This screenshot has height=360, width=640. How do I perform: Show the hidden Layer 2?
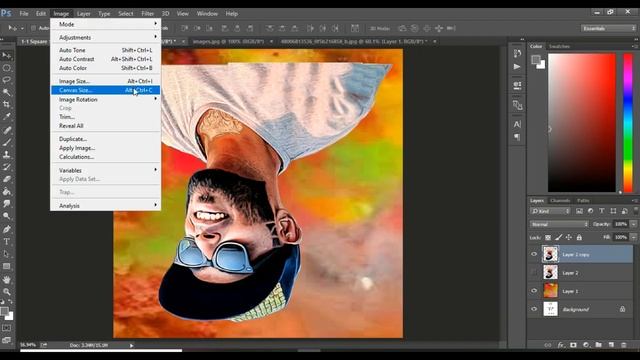click(534, 273)
